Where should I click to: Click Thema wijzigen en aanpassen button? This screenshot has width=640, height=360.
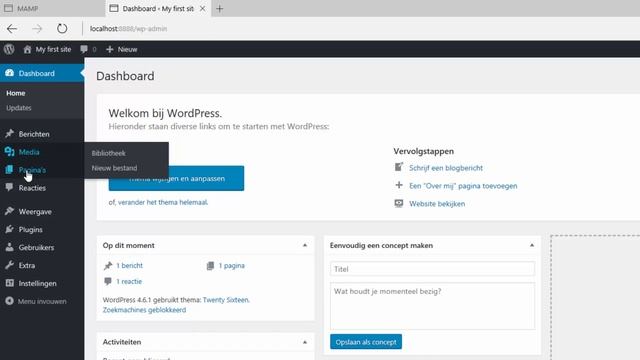[x=176, y=178]
